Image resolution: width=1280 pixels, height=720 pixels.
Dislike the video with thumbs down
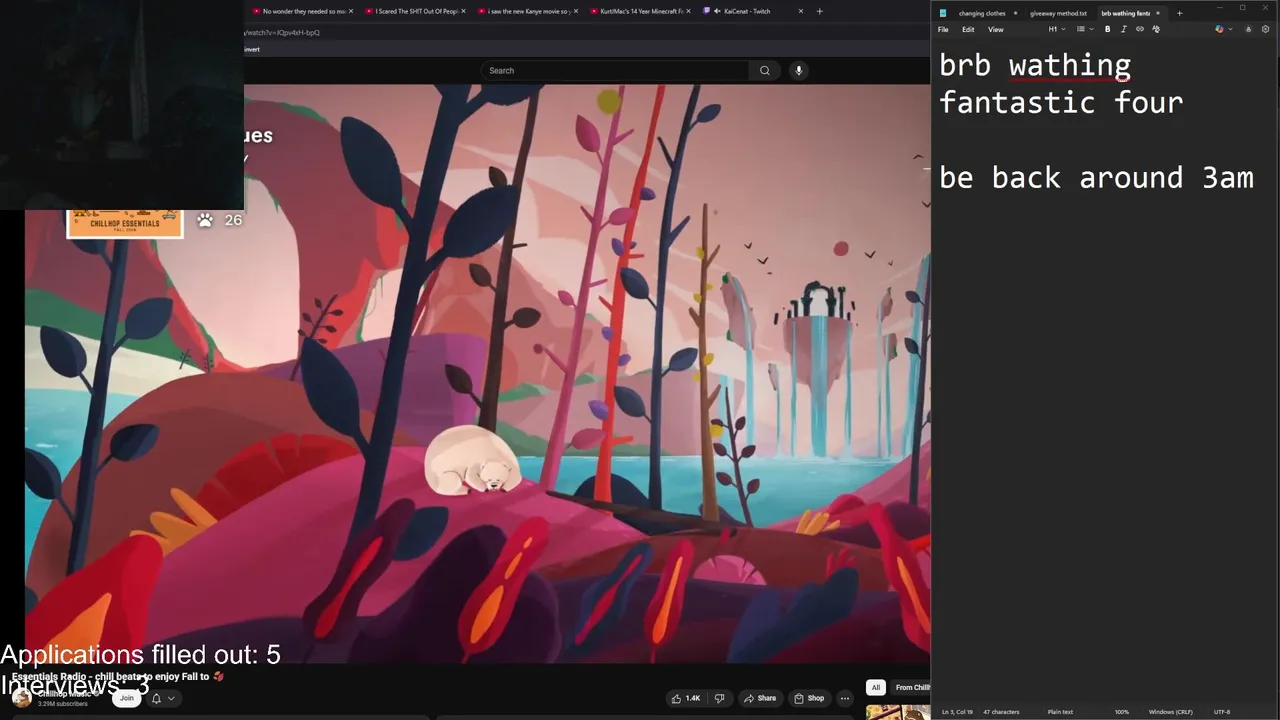[719, 698]
